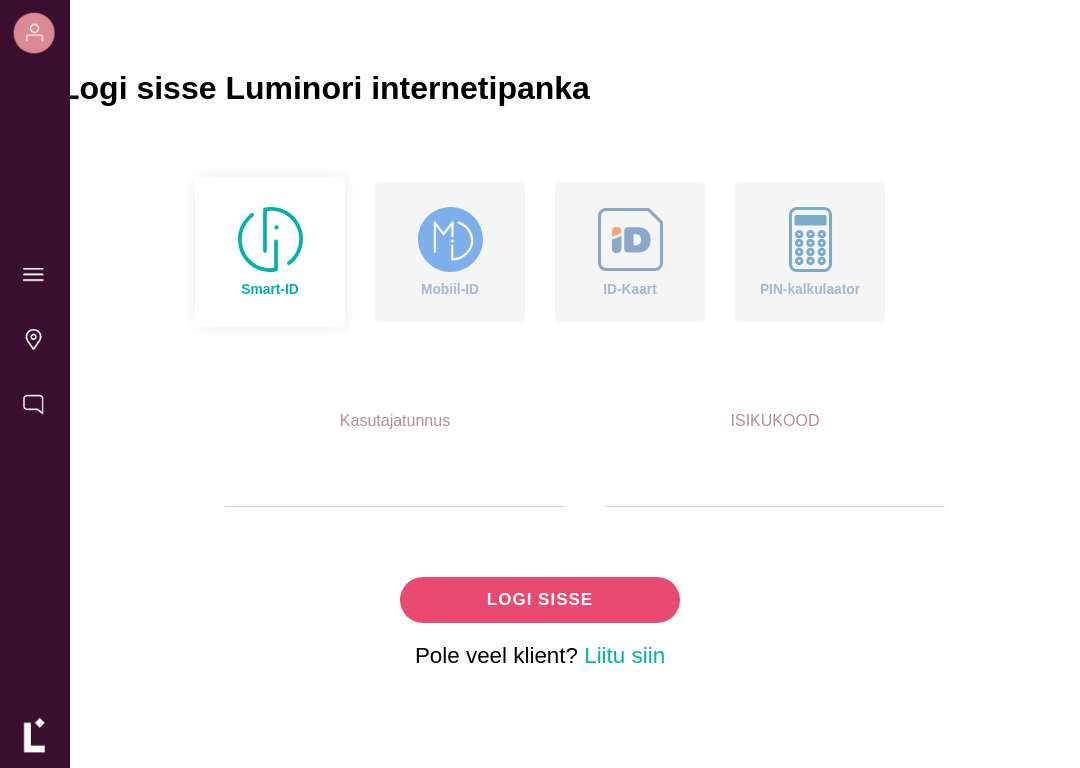Open the chat message bubble icon
The width and height of the screenshot is (1080, 768).
pos(33,404)
